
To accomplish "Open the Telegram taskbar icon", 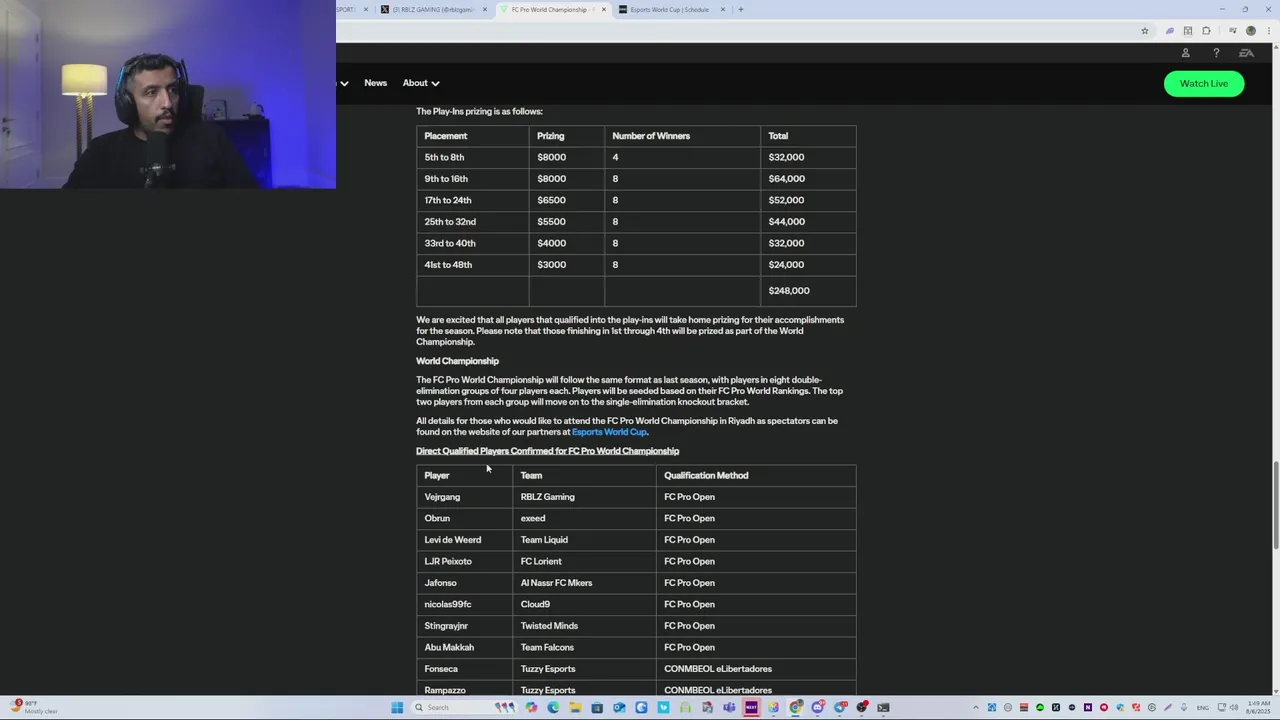I will [x=839, y=708].
